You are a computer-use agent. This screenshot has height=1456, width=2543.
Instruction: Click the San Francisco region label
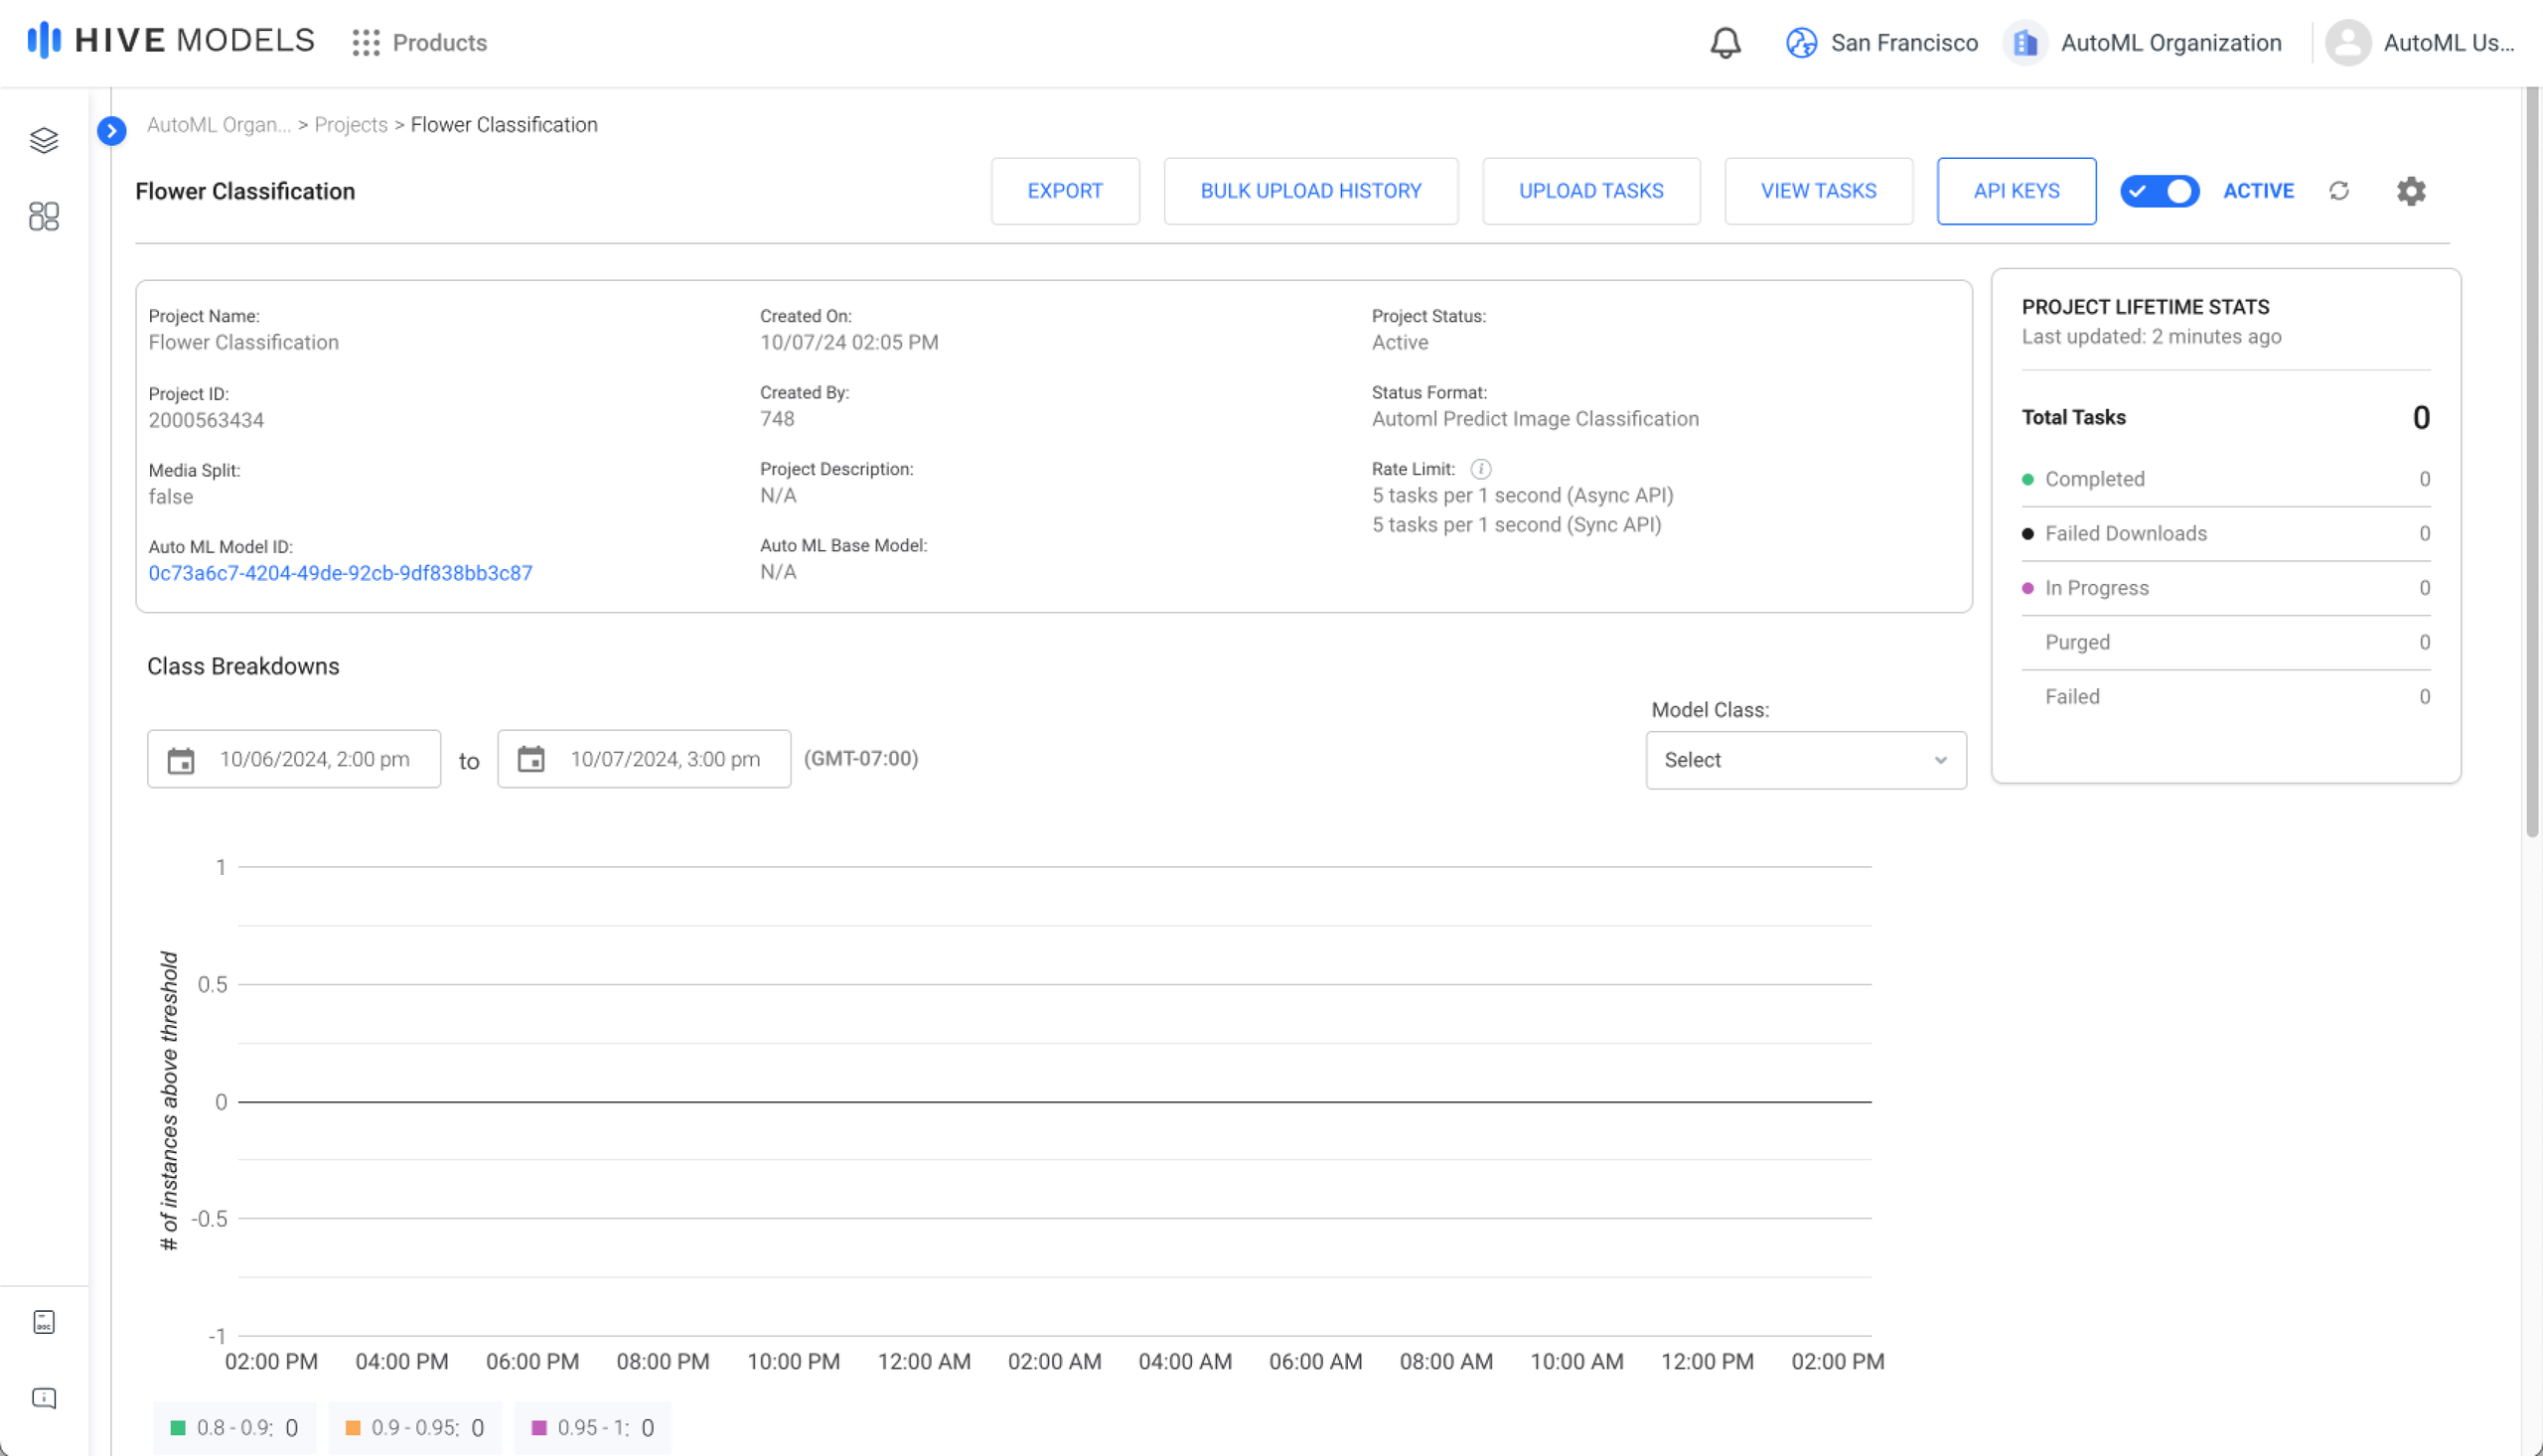pyautogui.click(x=1904, y=43)
